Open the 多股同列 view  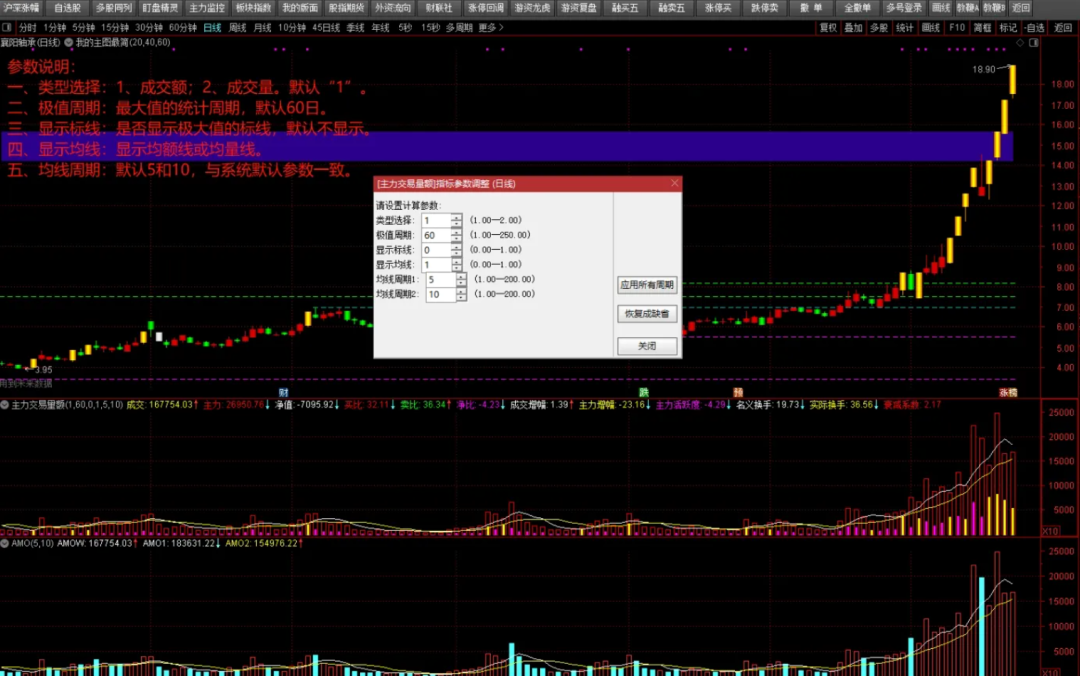[114, 8]
